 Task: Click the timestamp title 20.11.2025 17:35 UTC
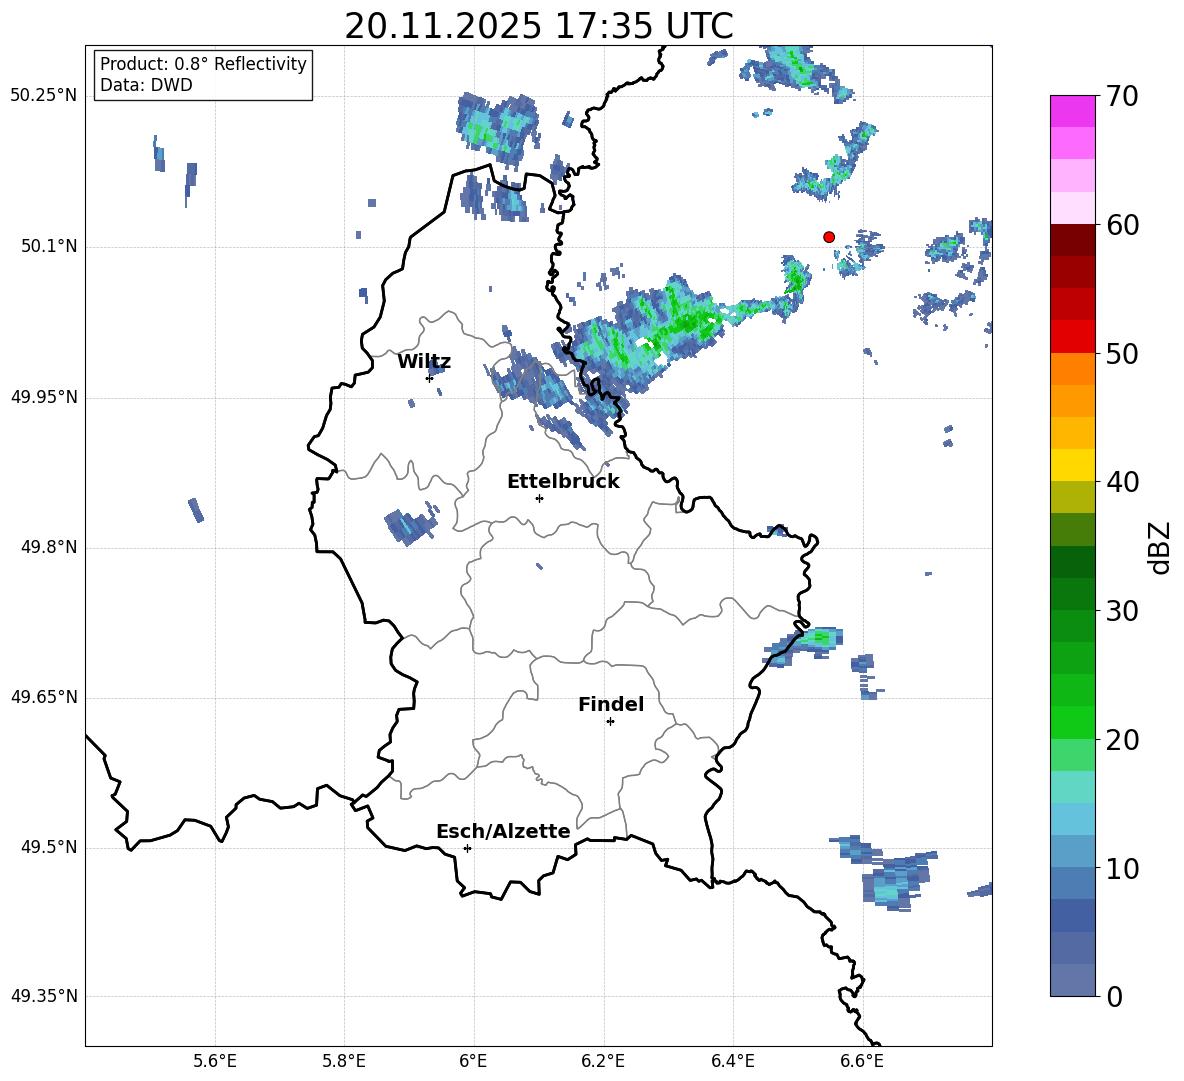pos(539,26)
